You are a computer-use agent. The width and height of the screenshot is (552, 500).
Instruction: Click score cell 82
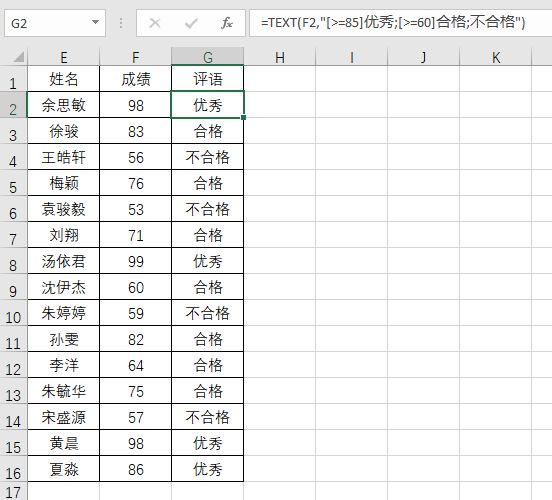136,339
